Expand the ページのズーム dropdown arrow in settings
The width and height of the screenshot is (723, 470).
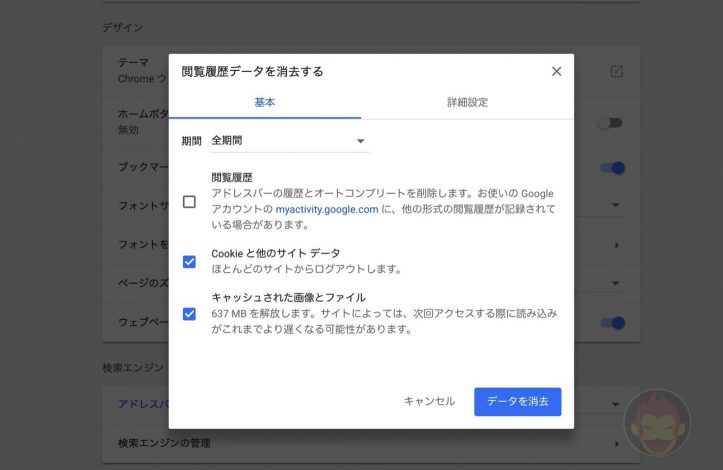pos(616,283)
